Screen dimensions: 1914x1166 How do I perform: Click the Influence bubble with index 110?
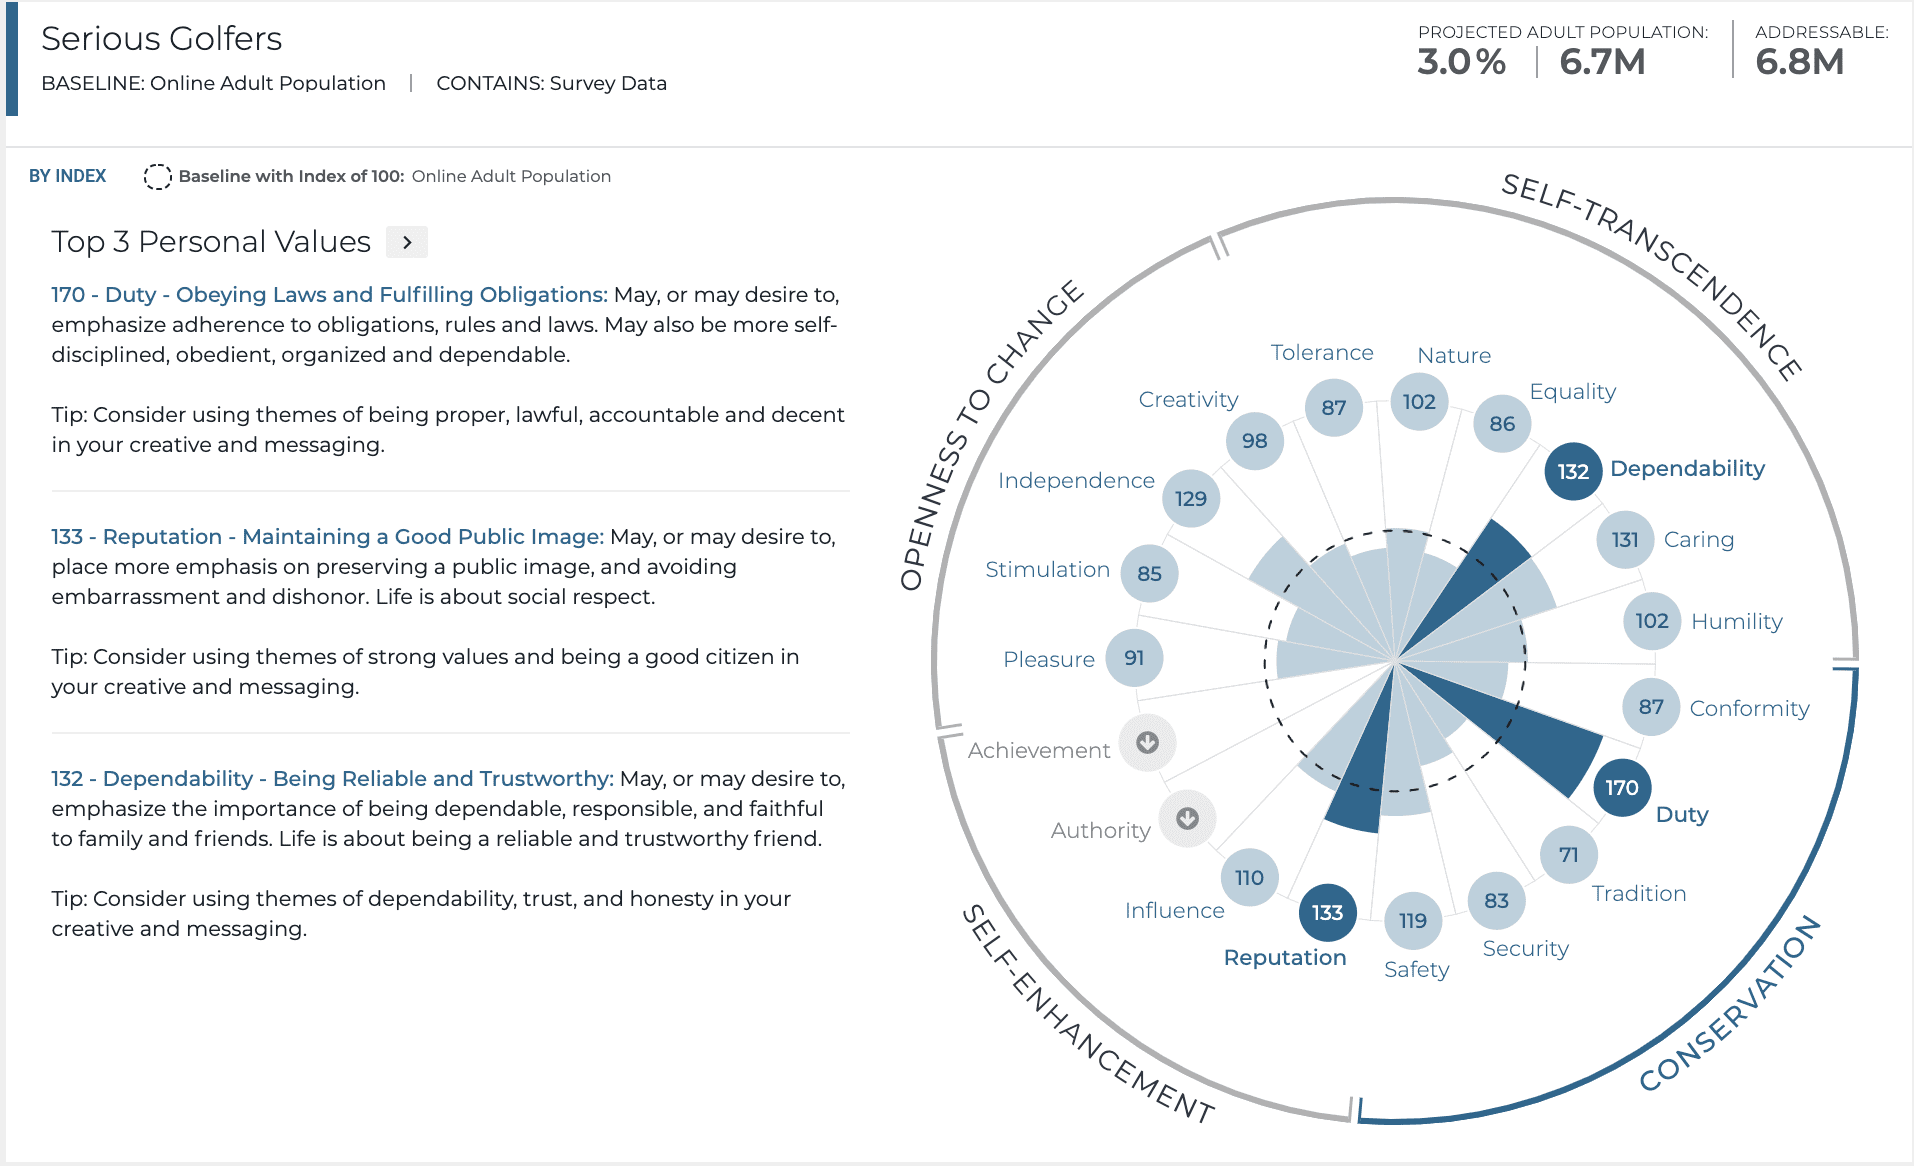[1248, 877]
